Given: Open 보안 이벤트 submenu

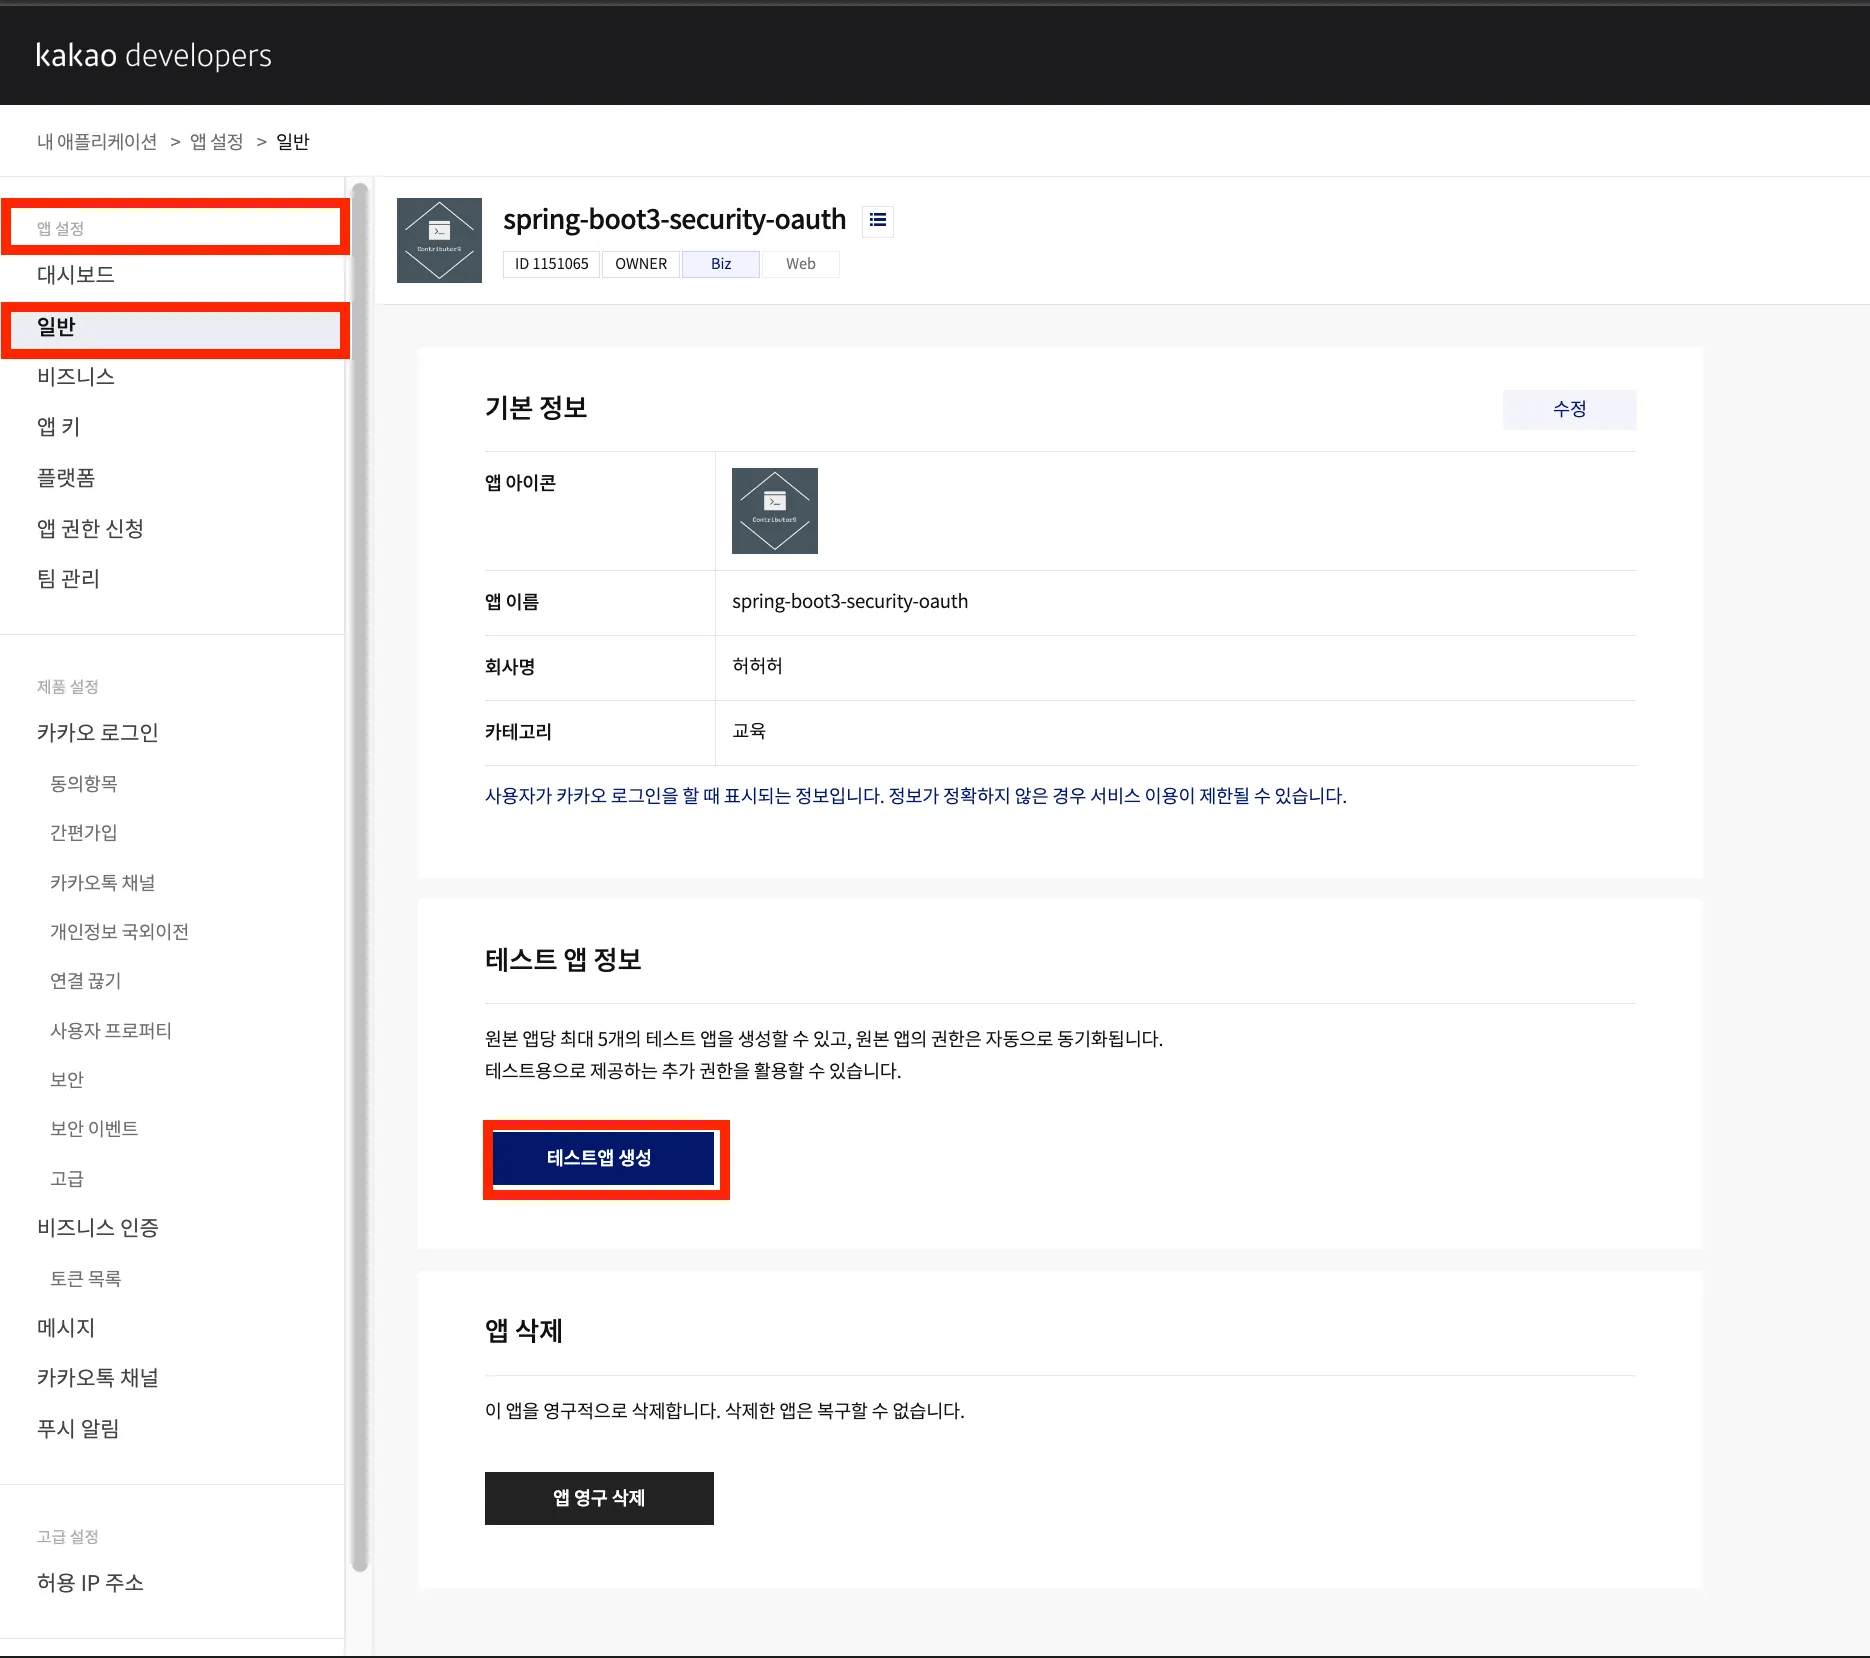Looking at the screenshot, I should coord(94,1129).
